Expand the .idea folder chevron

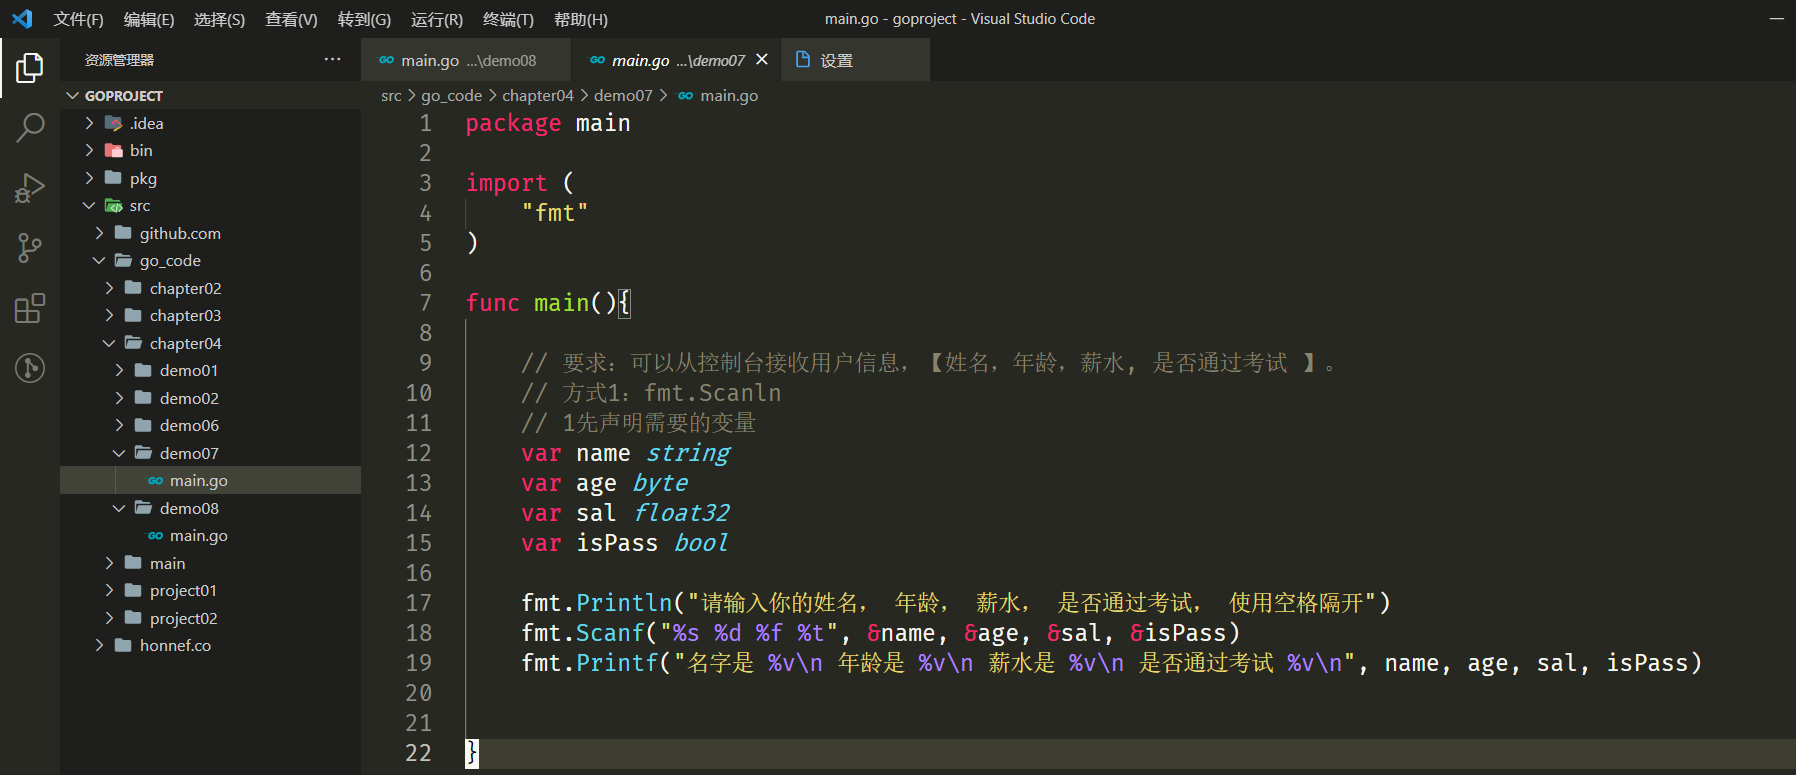[x=89, y=123]
